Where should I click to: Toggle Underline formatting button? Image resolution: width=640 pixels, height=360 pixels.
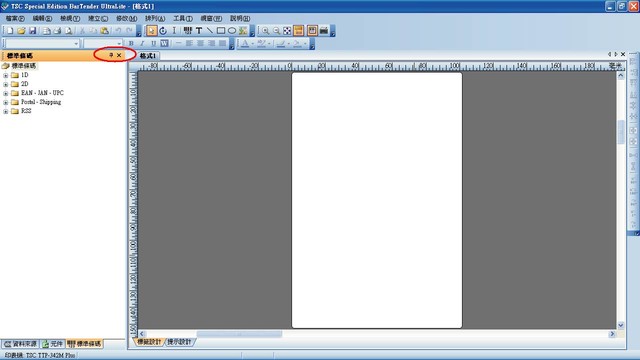click(x=153, y=43)
